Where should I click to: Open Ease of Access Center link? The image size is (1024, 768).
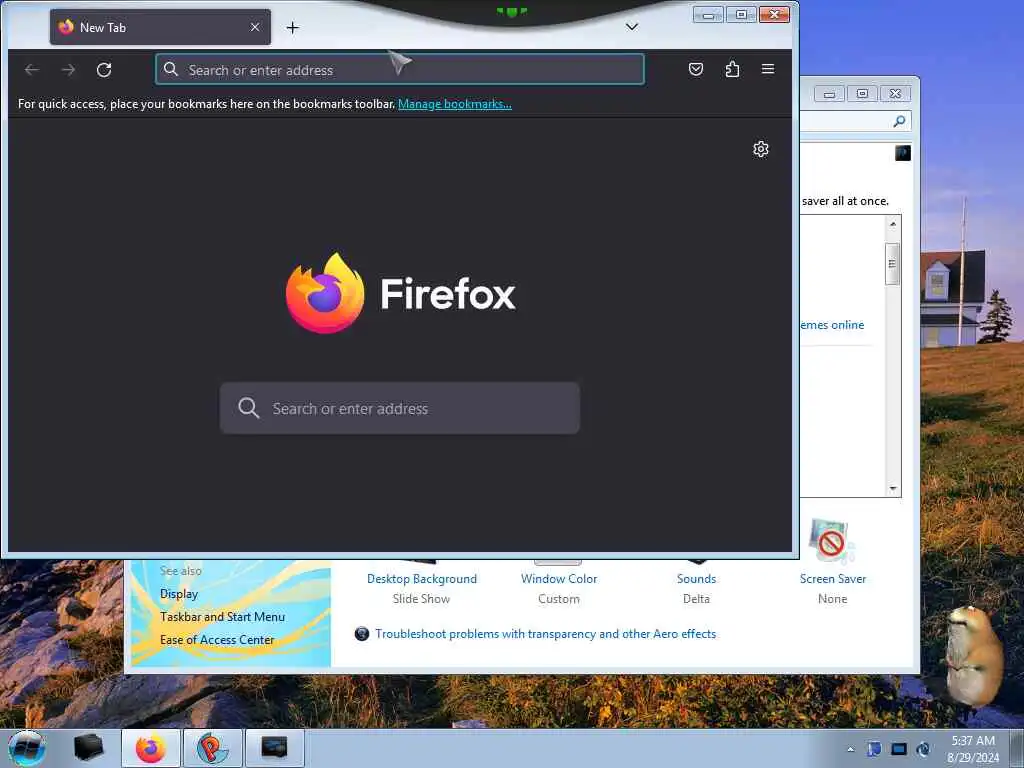[x=217, y=640]
